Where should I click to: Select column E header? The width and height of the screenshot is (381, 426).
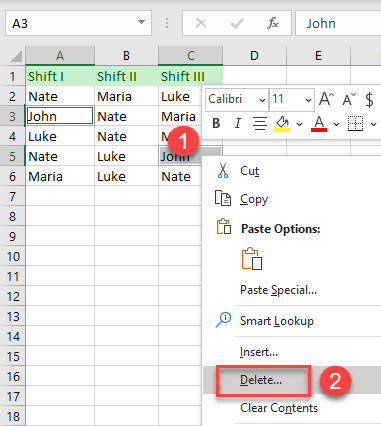click(x=318, y=56)
